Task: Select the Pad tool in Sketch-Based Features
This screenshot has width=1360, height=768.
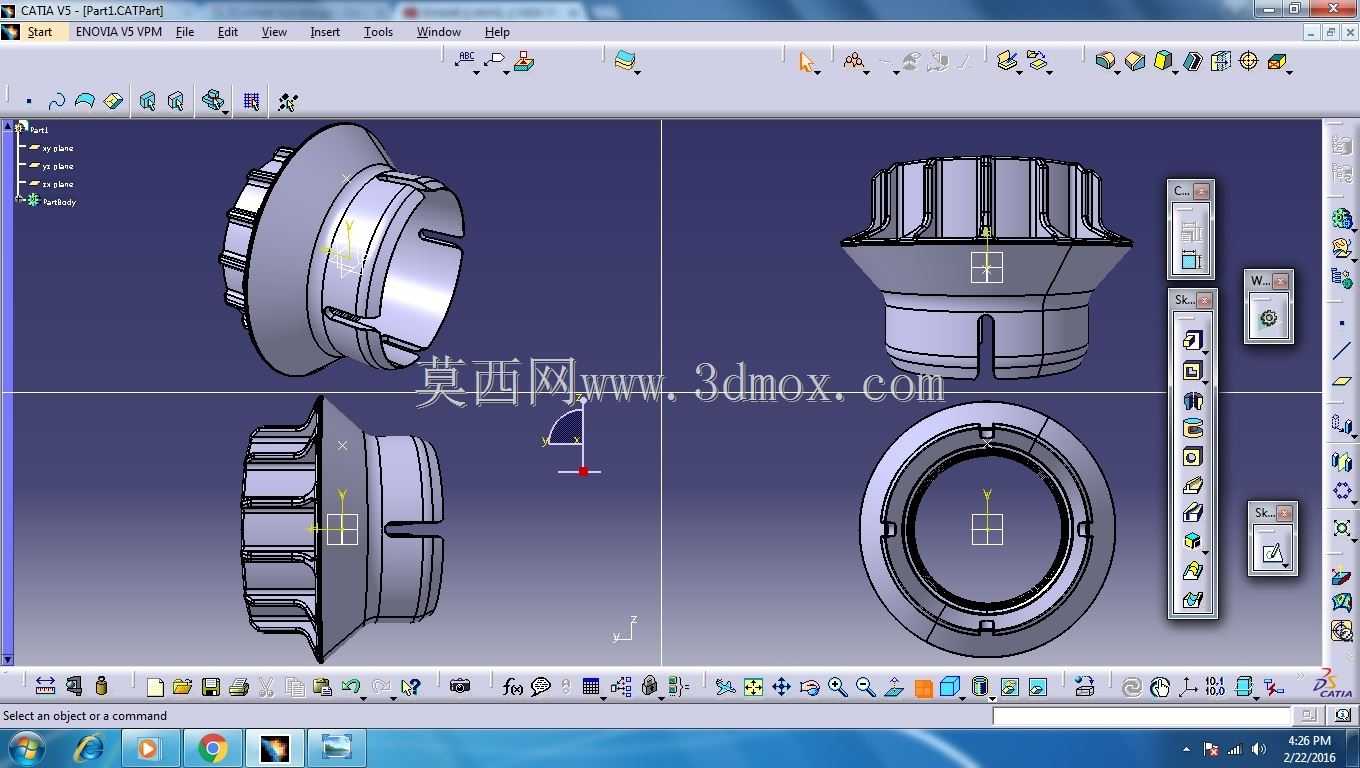Action: tap(1191, 341)
